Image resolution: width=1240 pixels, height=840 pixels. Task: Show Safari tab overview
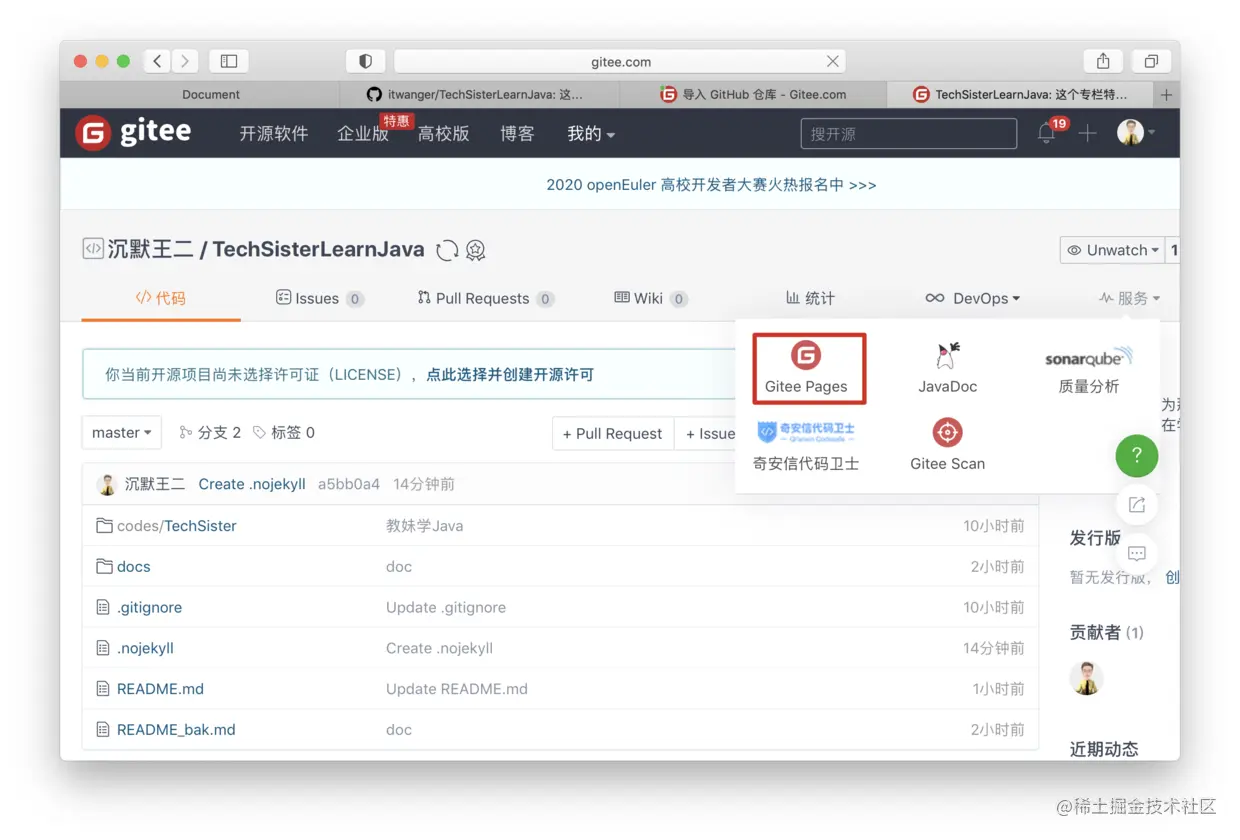pyautogui.click(x=1151, y=61)
